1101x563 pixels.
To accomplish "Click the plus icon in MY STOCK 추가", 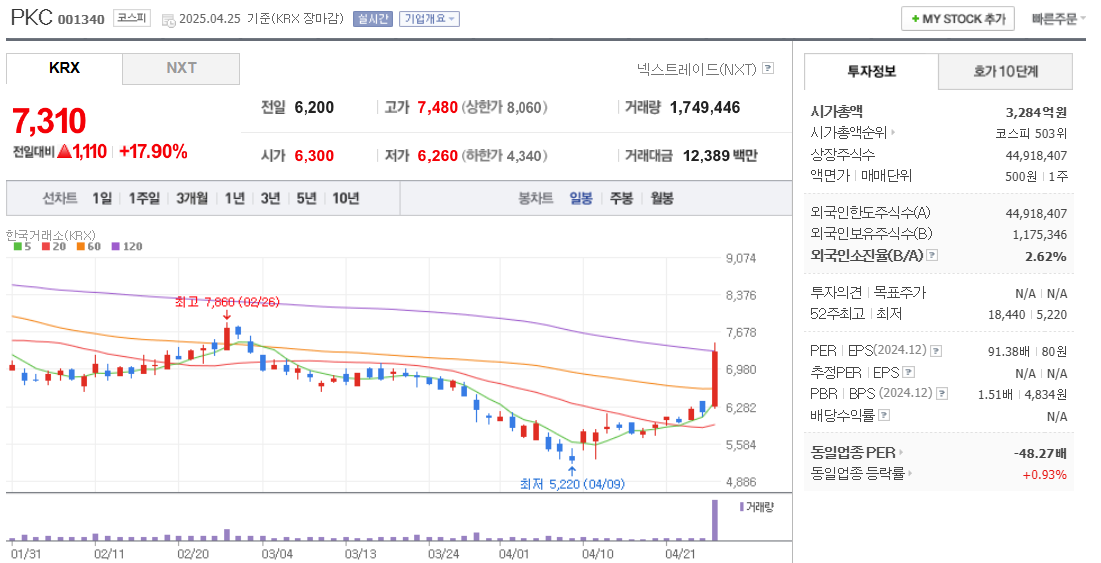I will pos(915,19).
